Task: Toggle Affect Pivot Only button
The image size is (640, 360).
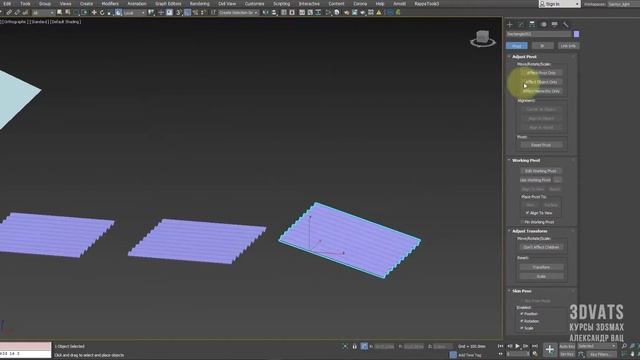Action: 541,73
